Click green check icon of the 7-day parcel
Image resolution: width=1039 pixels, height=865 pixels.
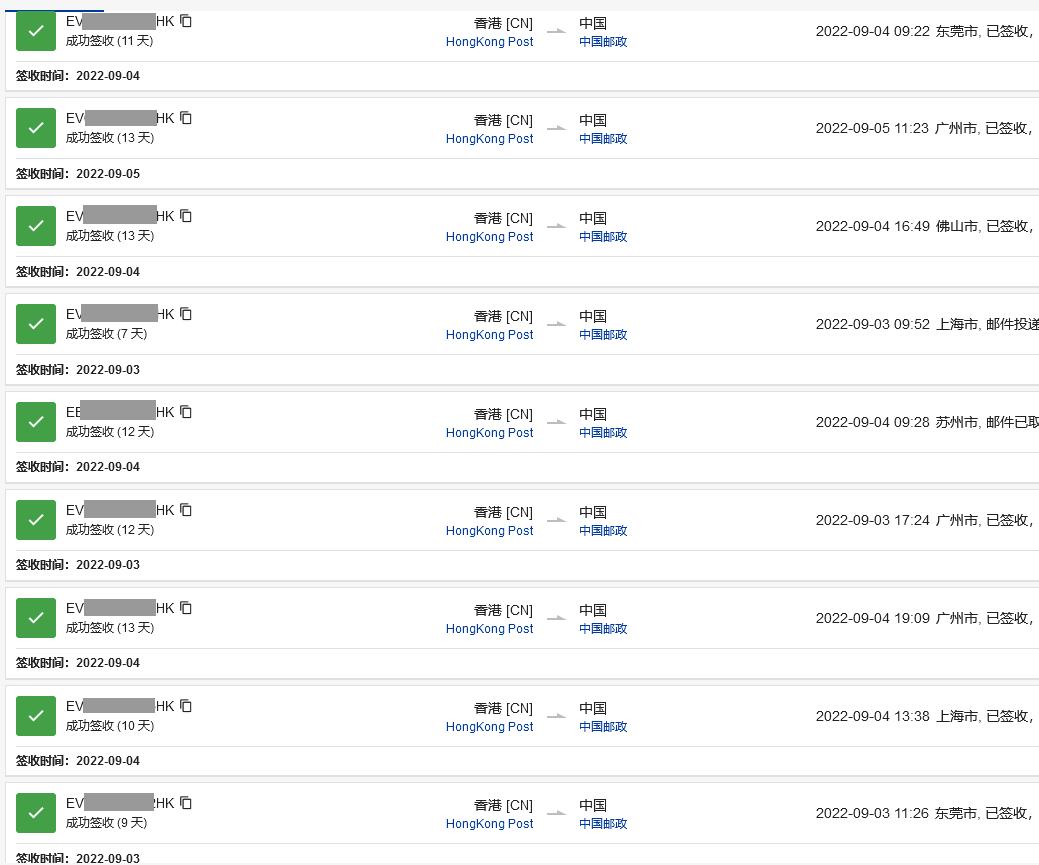36,324
